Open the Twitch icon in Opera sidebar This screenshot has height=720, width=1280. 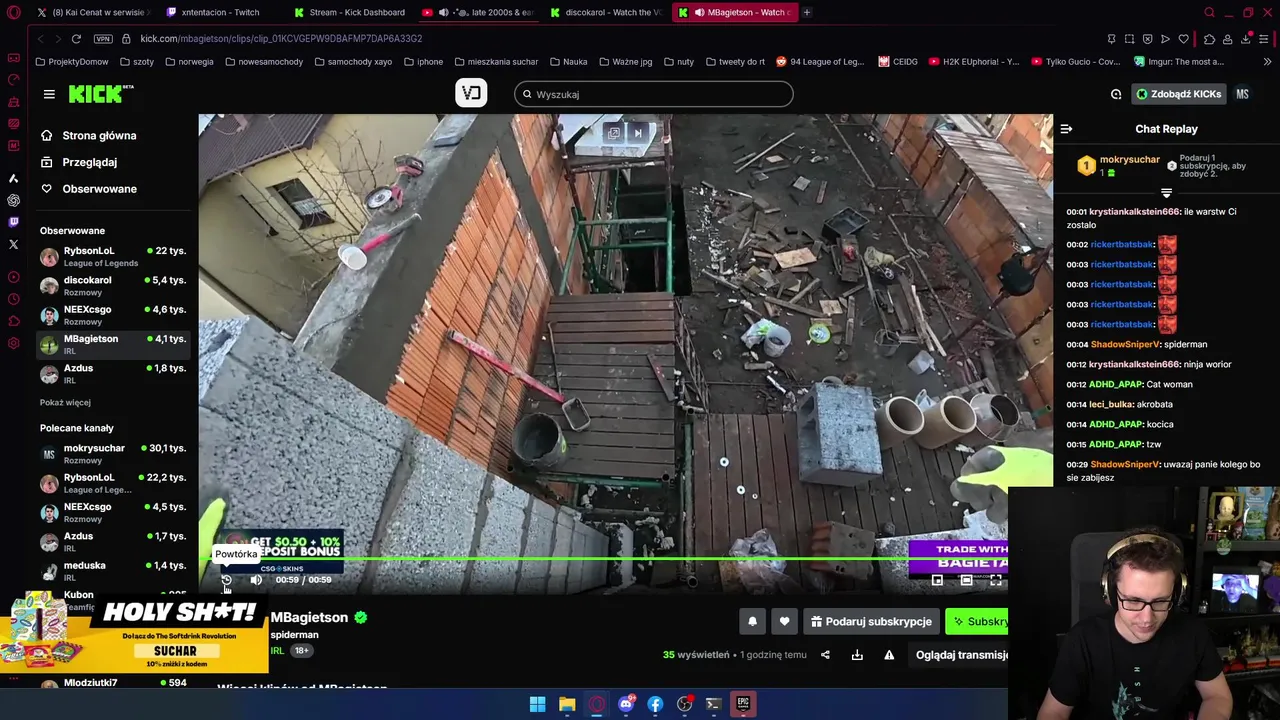[x=13, y=222]
